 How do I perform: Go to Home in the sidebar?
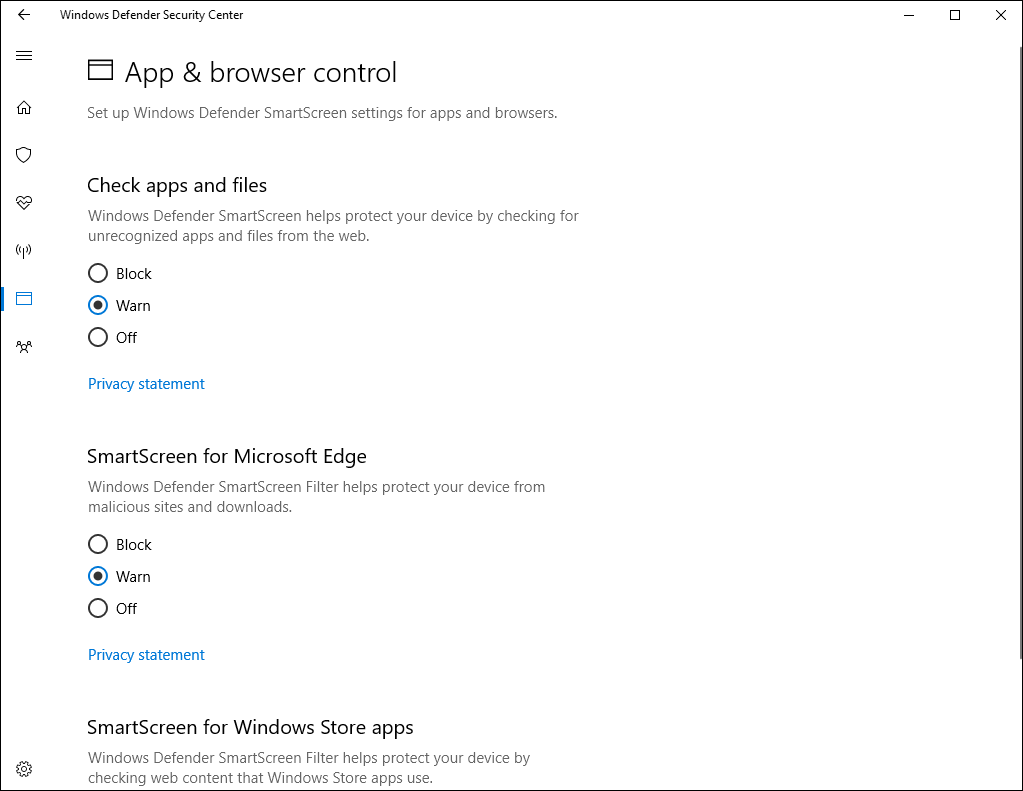point(23,107)
